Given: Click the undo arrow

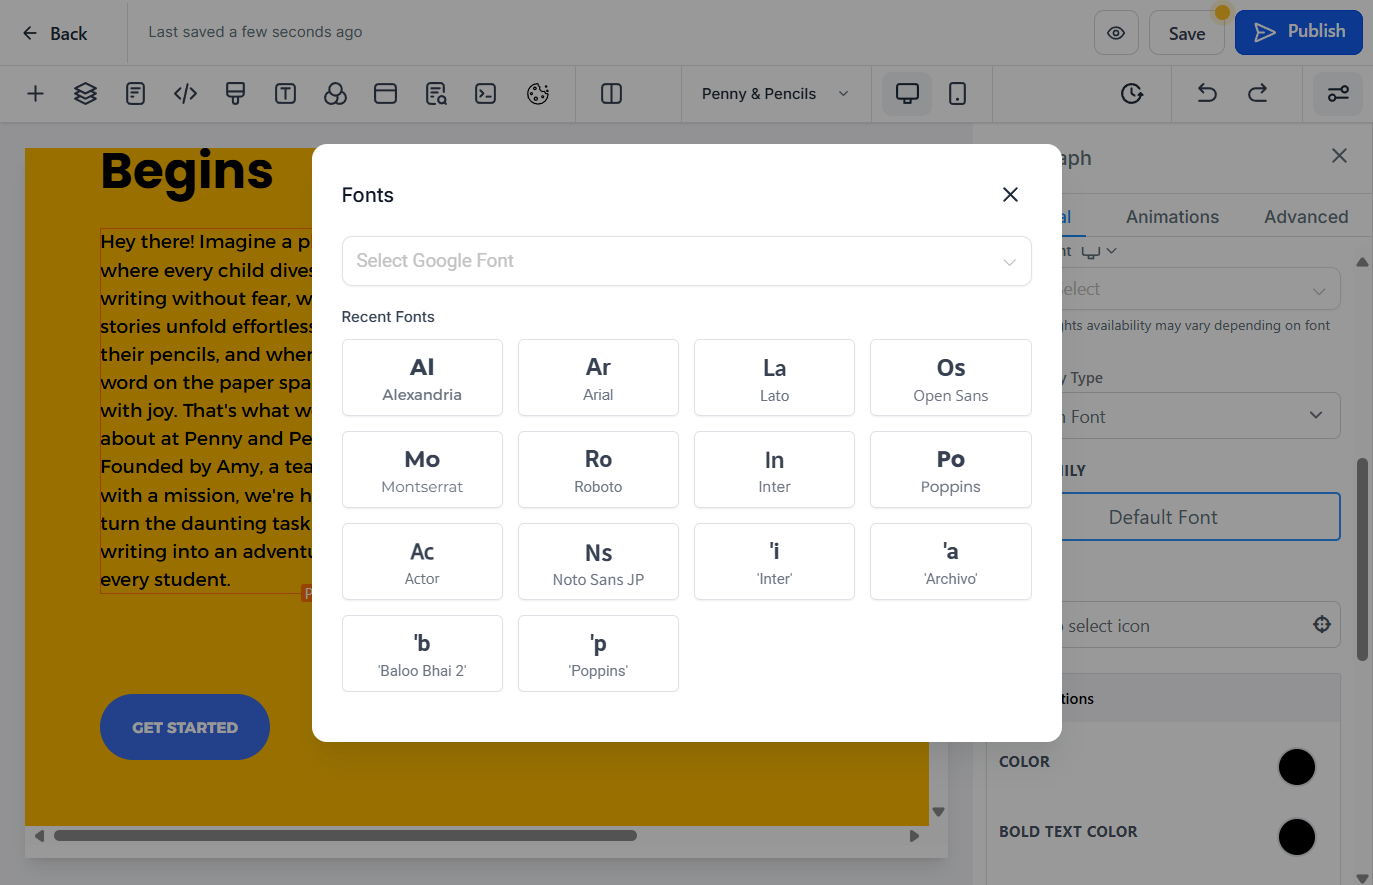Looking at the screenshot, I should pyautogui.click(x=1207, y=94).
